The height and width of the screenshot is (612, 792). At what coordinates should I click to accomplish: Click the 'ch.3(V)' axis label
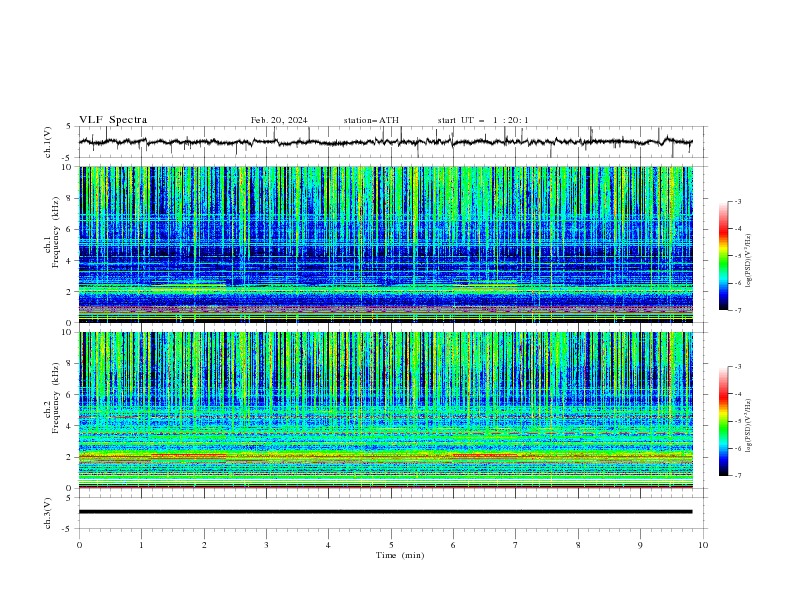tap(48, 513)
